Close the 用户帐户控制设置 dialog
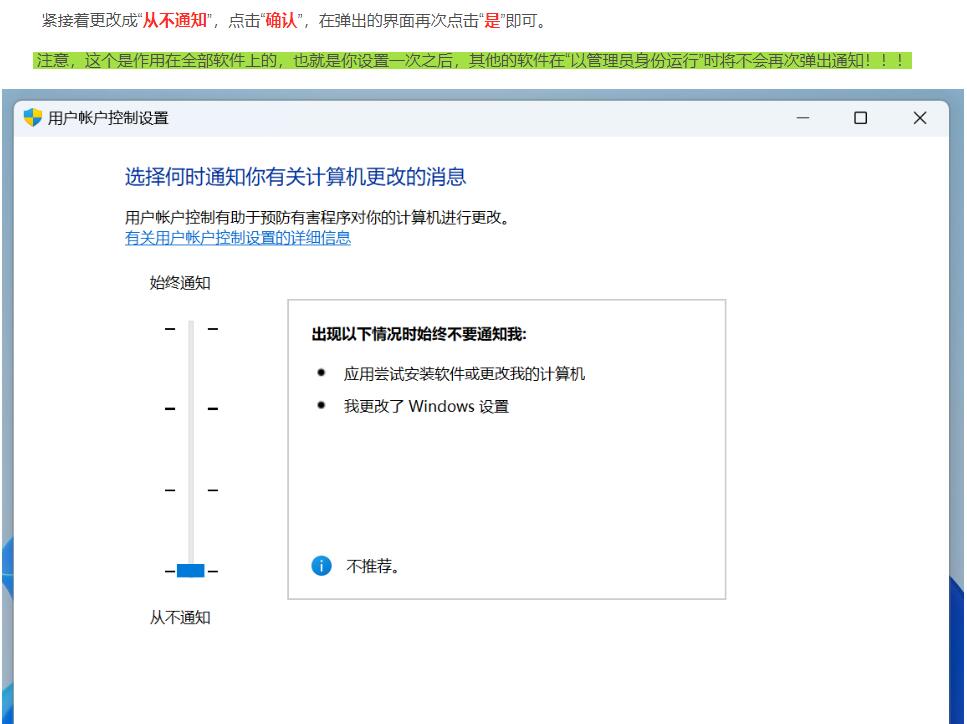 tap(920, 119)
